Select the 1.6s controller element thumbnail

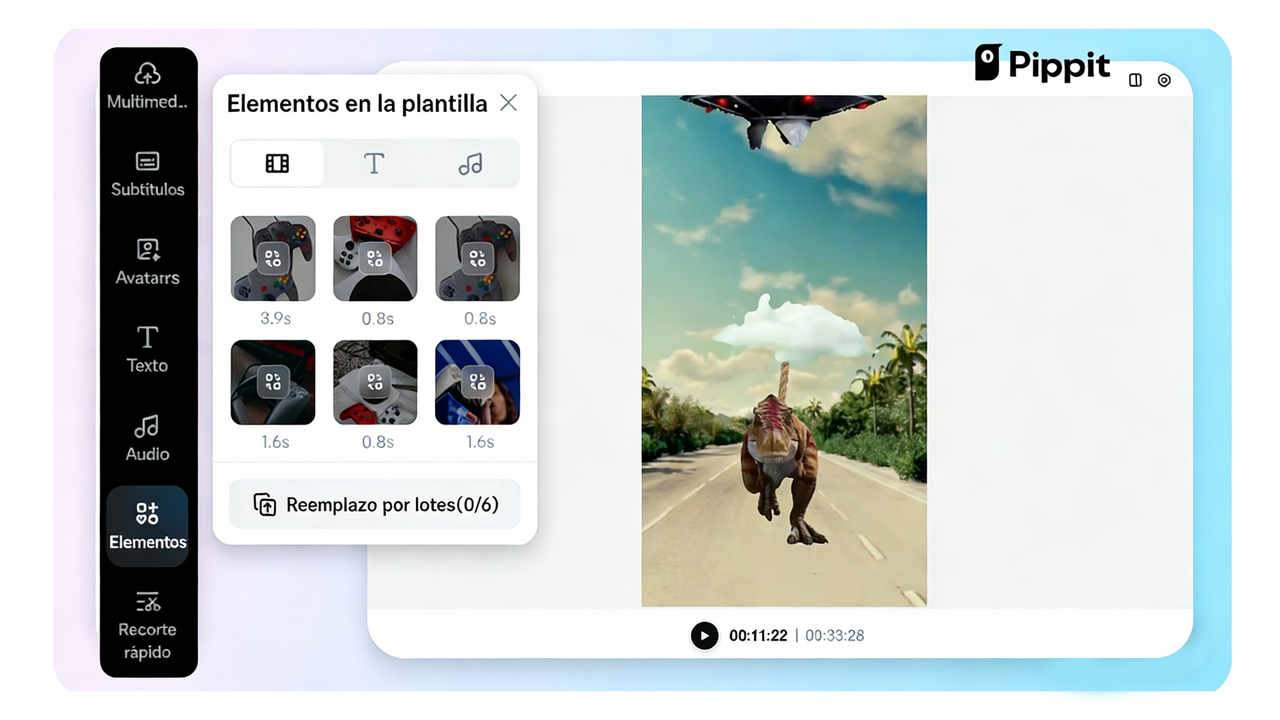tap(273, 382)
